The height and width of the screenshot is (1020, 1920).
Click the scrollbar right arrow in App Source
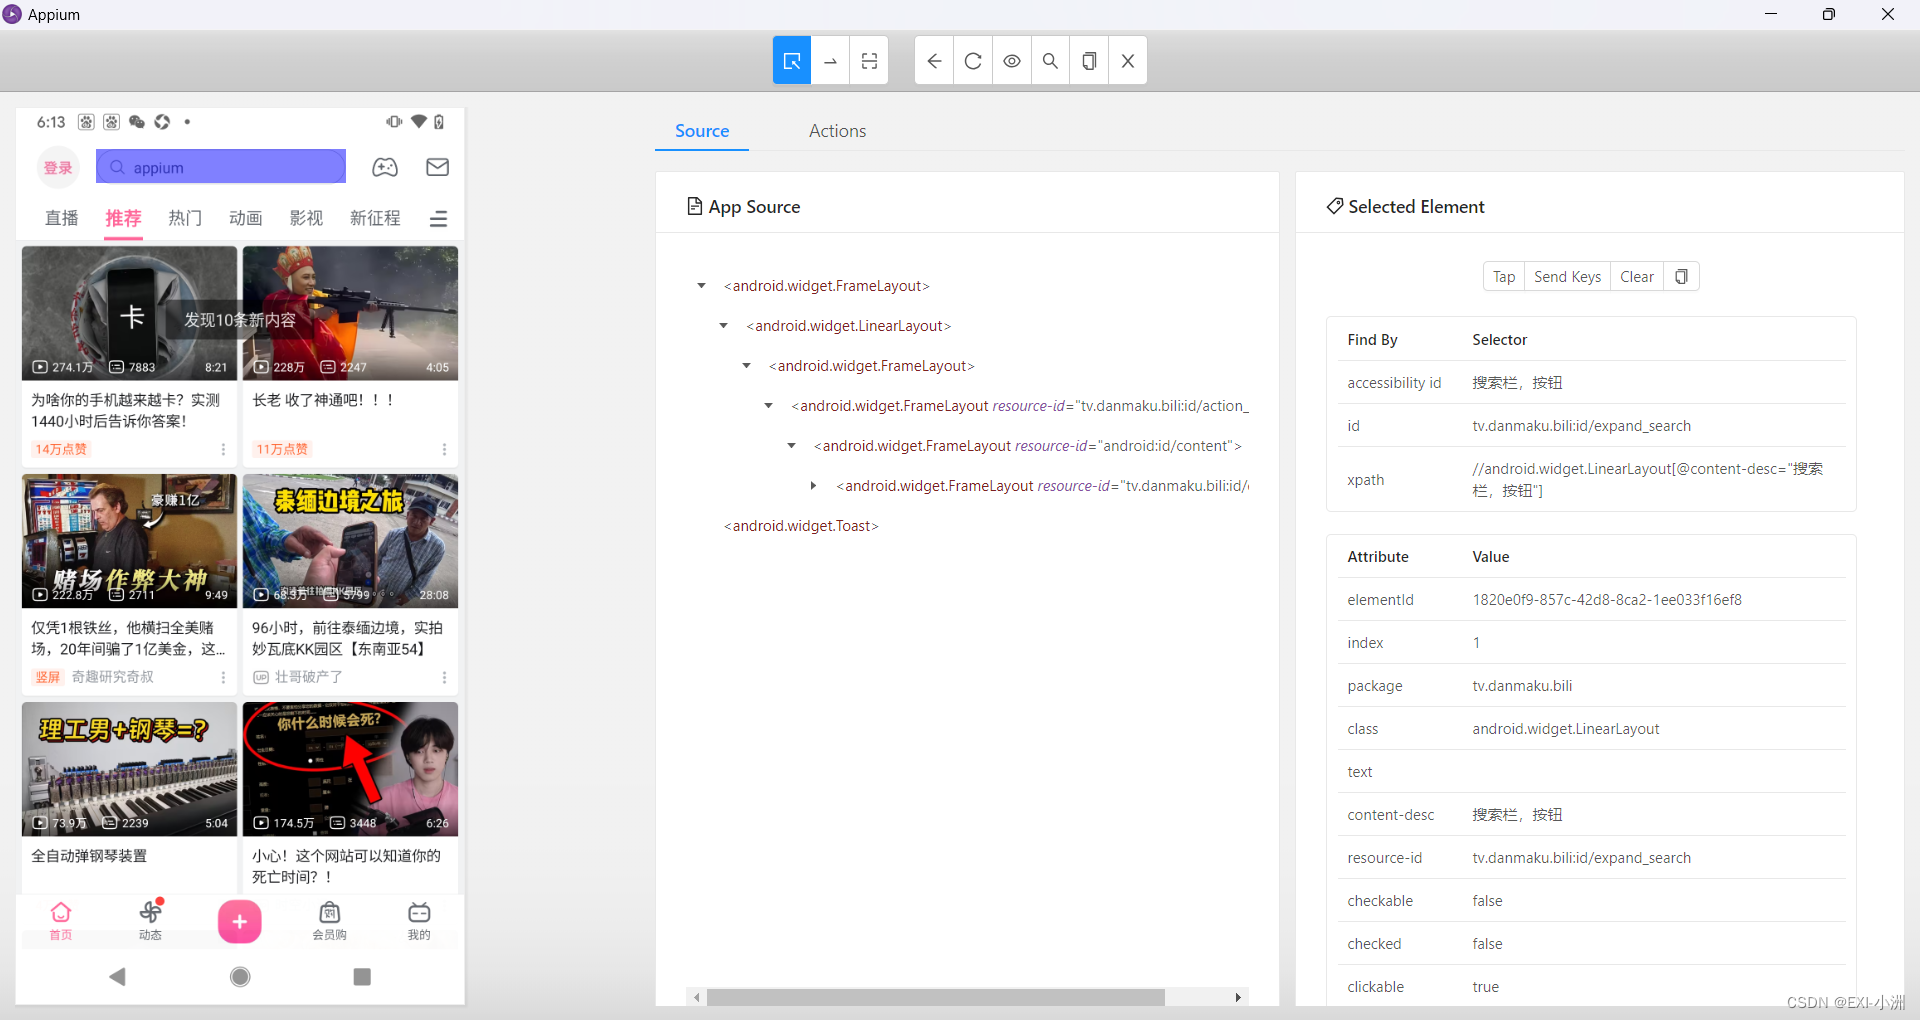[1238, 997]
